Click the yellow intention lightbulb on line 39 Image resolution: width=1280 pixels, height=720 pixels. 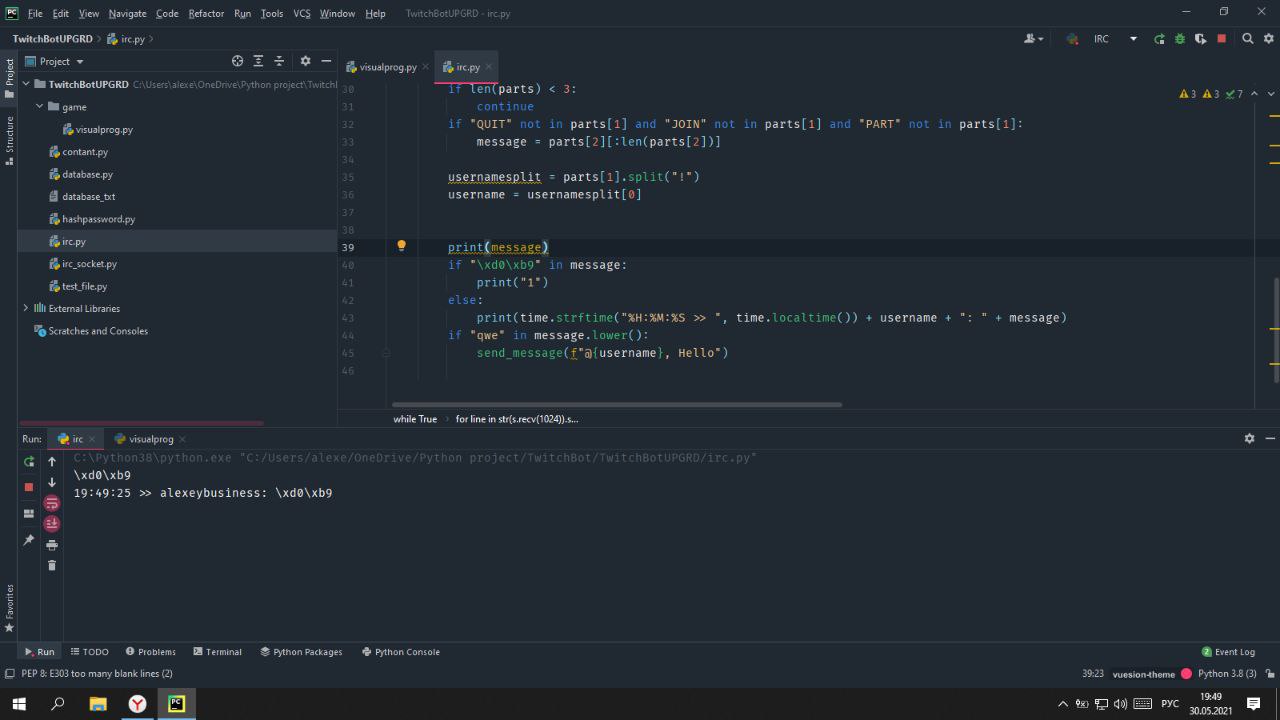tap(401, 246)
